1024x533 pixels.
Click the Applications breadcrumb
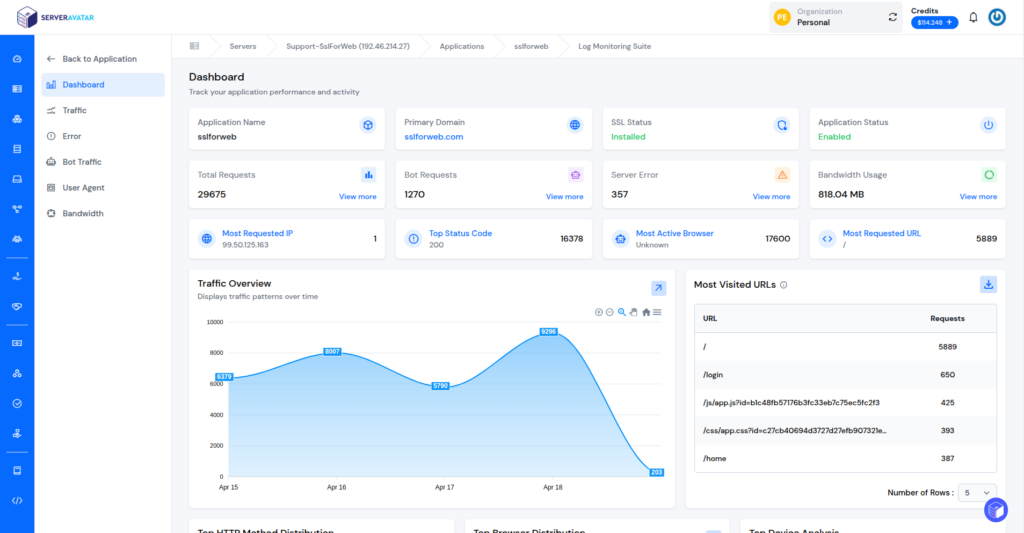point(462,46)
